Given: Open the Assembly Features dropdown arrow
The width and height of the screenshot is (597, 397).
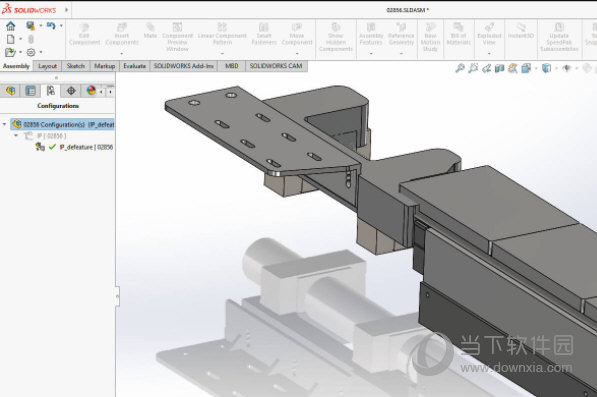Looking at the screenshot, I should click(x=371, y=53).
